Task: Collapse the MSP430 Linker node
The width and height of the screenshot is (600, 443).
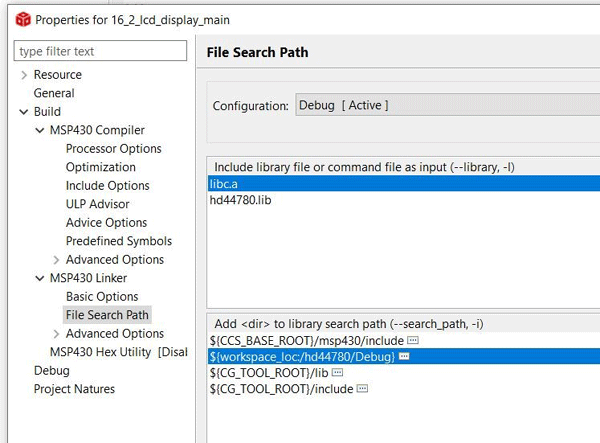Action: pyautogui.click(x=39, y=278)
